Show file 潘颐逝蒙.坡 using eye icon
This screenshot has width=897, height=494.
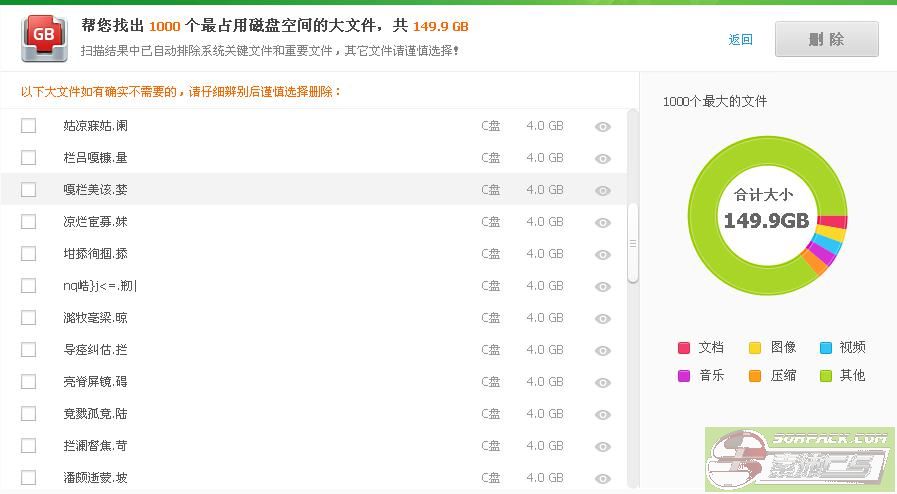point(603,478)
